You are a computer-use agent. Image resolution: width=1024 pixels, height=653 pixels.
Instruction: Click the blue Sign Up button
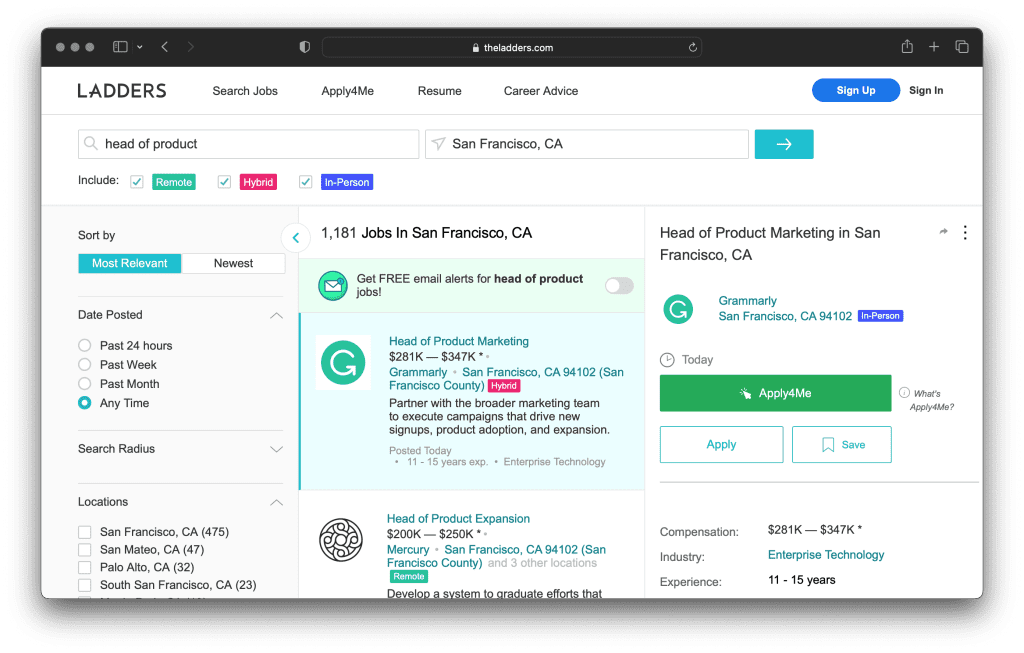(x=856, y=90)
